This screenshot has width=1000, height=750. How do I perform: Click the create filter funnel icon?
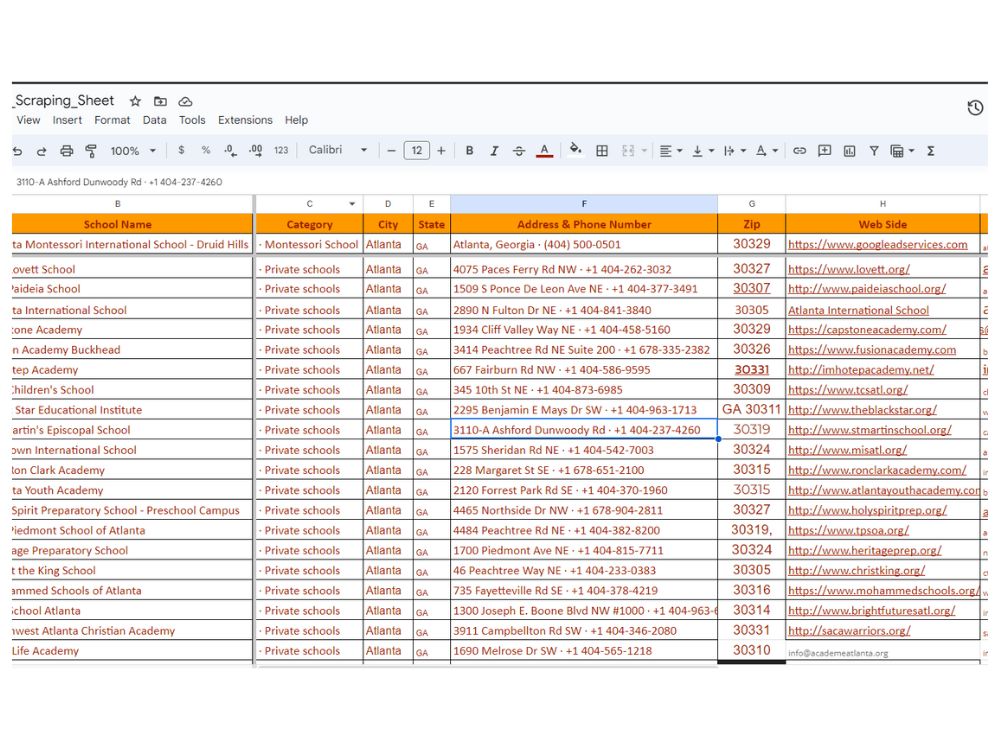(874, 151)
